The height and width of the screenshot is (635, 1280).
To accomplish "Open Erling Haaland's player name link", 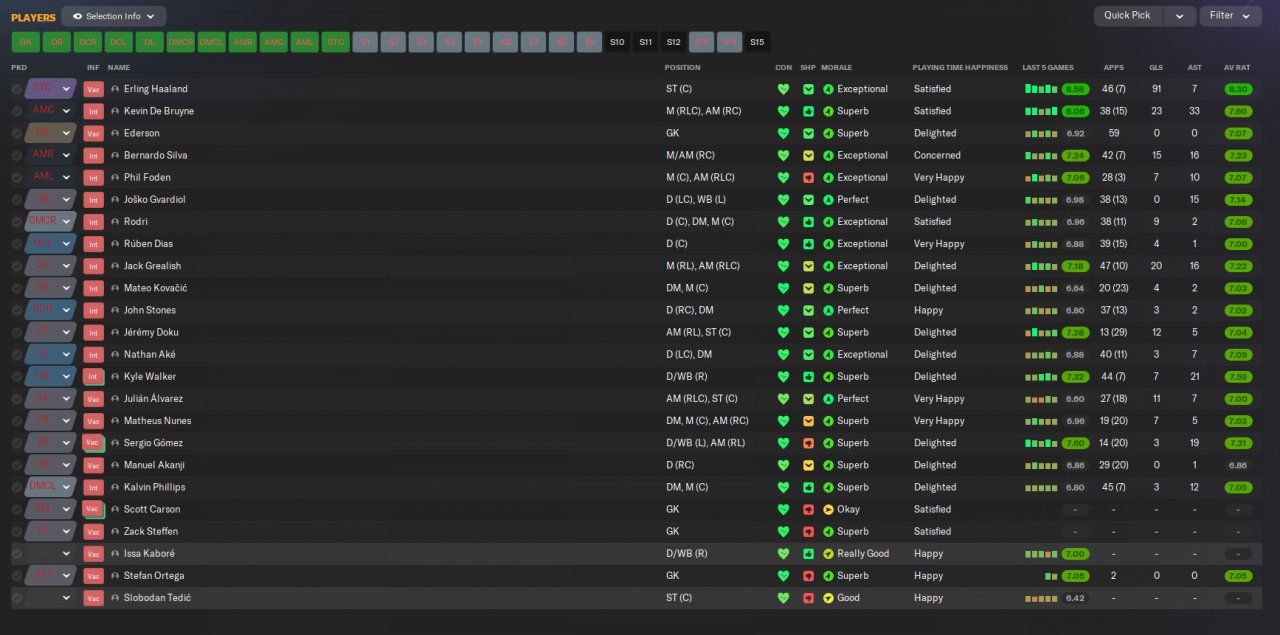I will point(155,89).
